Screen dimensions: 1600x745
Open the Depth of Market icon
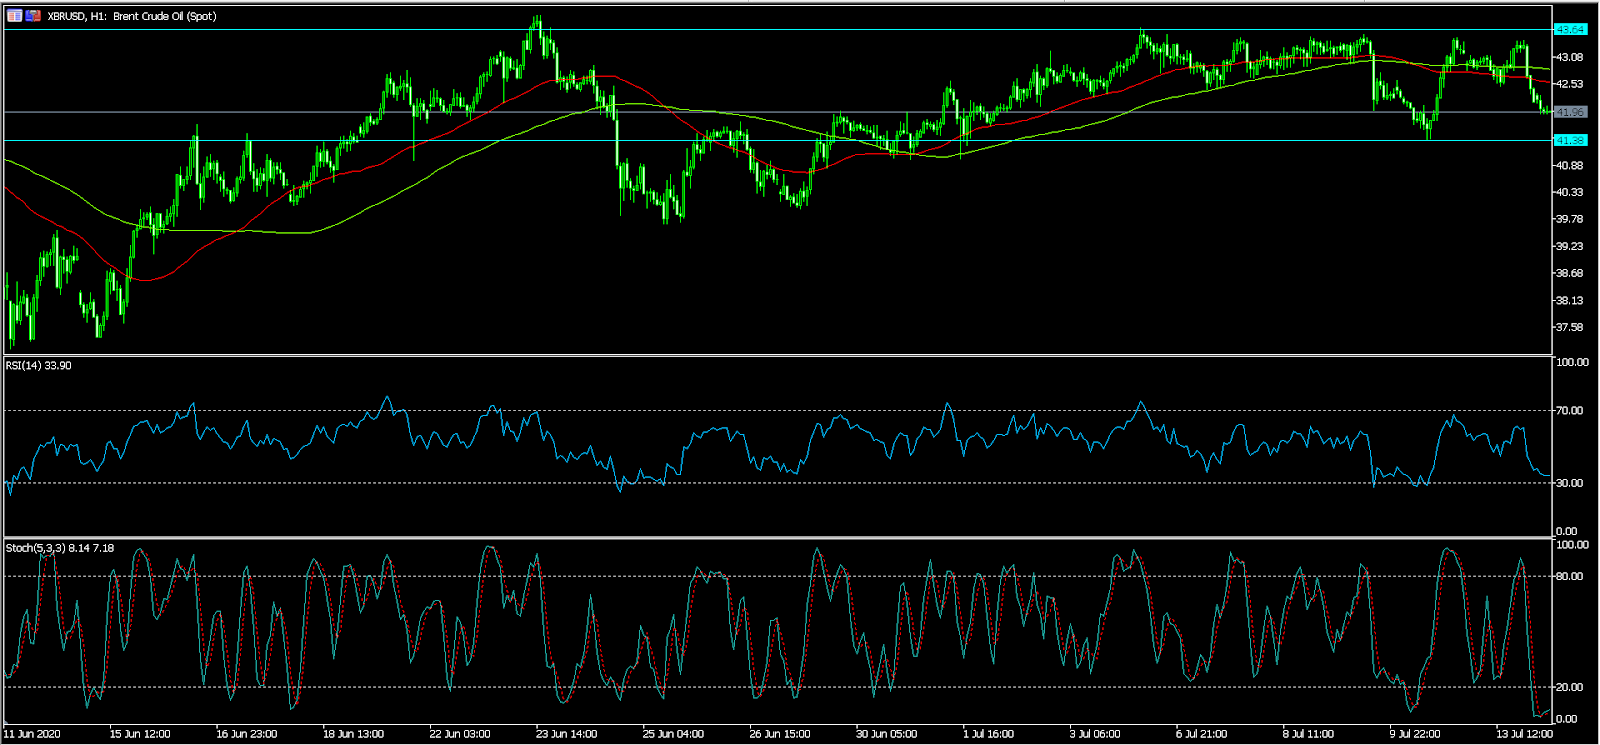pos(15,16)
